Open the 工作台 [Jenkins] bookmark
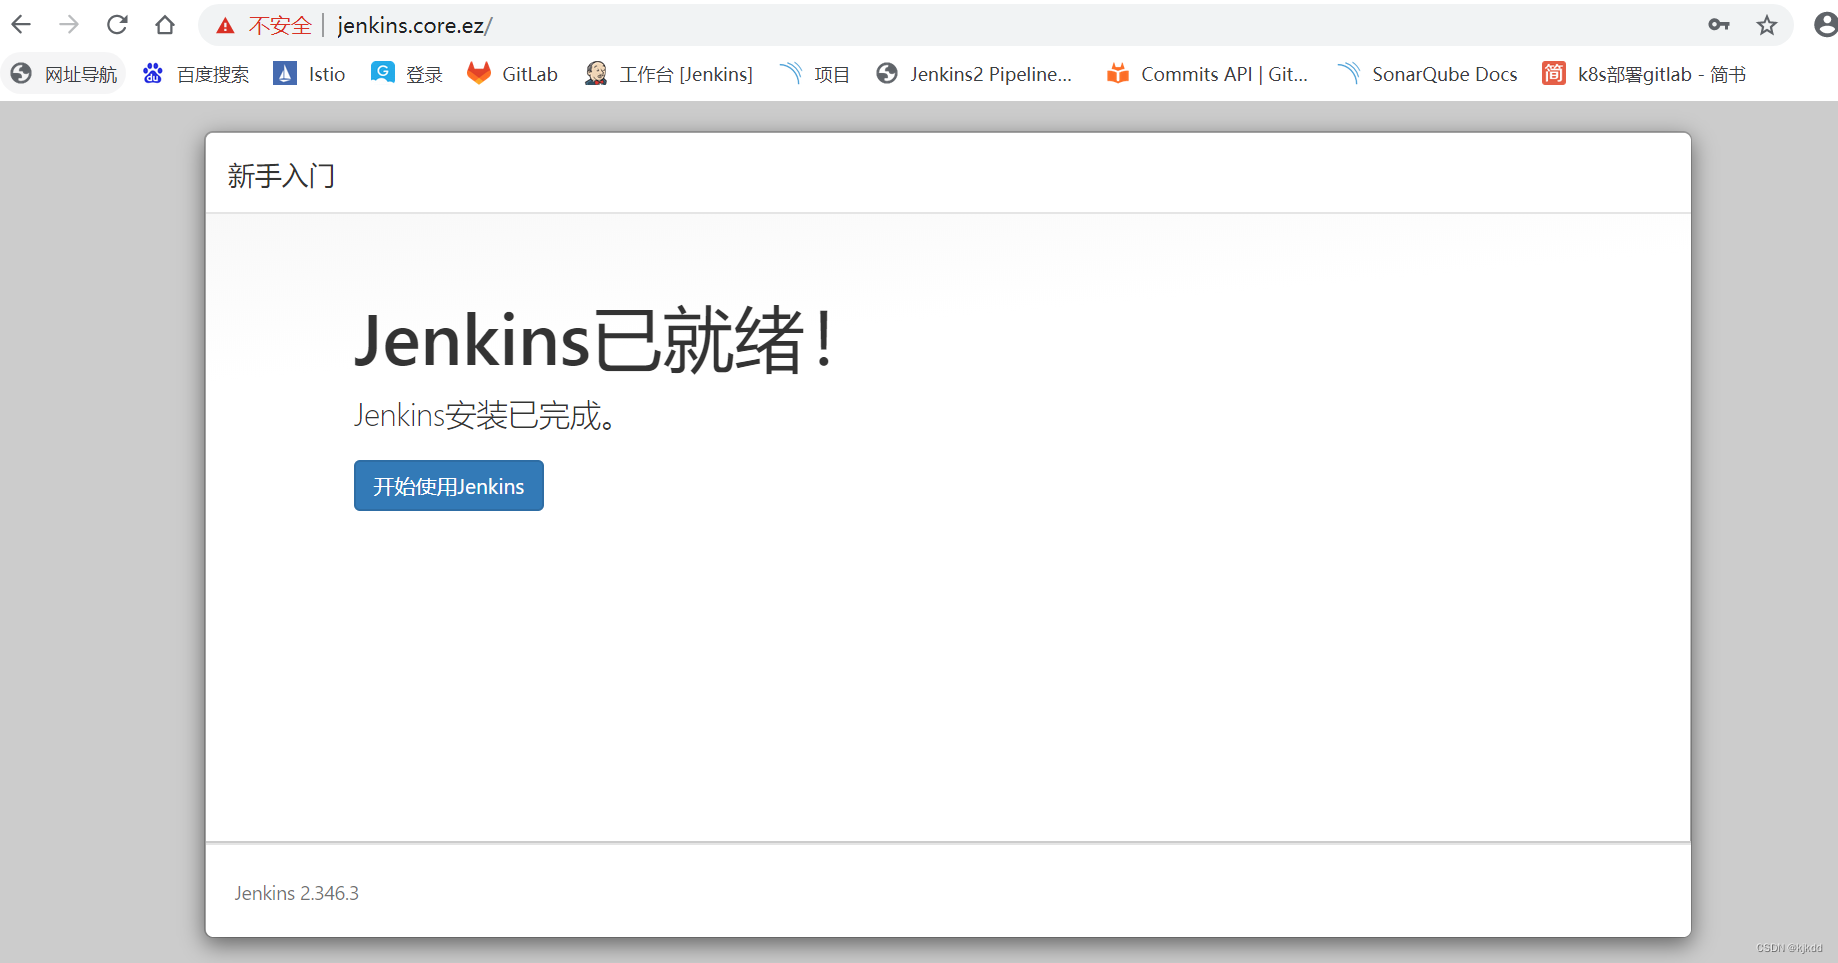 [x=669, y=74]
